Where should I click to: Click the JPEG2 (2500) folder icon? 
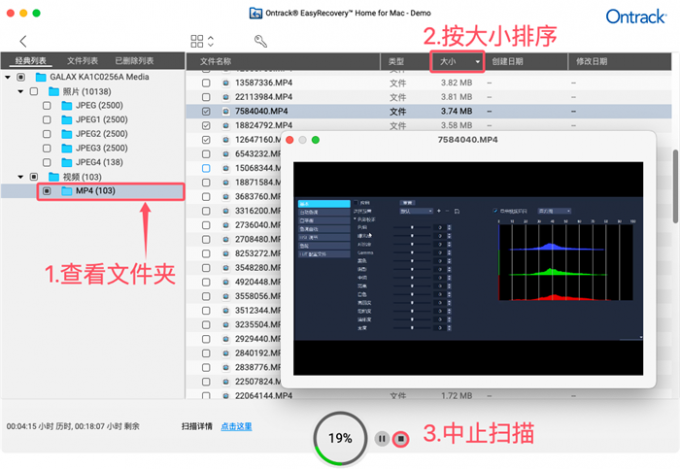click(x=67, y=134)
